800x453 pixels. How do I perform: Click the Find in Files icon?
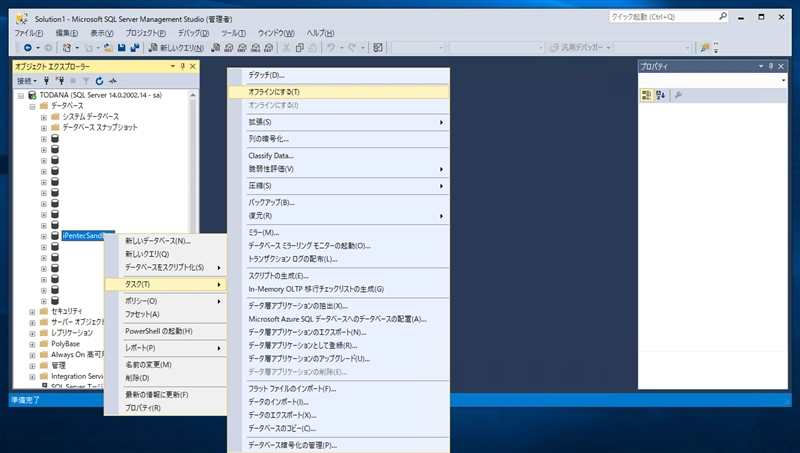(705, 47)
